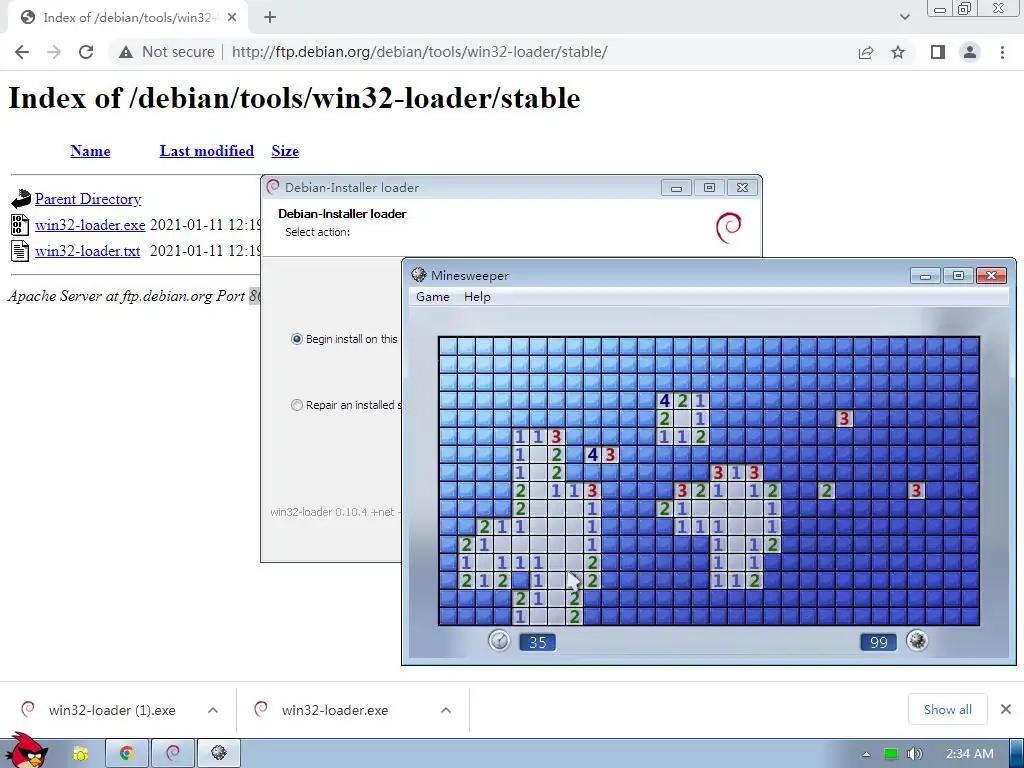Open the Chrome side panel icon

coord(938,52)
